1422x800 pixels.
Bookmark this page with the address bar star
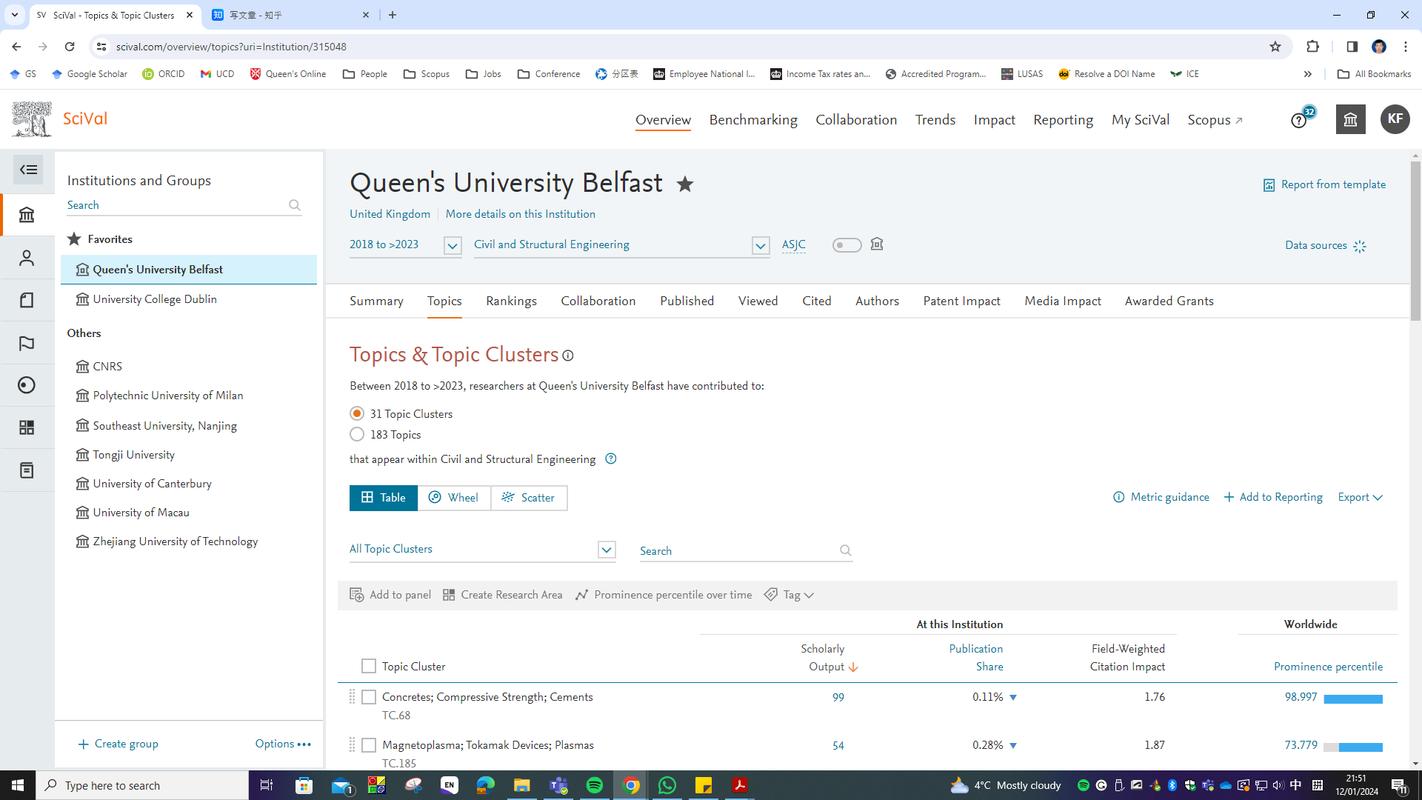point(1275,46)
